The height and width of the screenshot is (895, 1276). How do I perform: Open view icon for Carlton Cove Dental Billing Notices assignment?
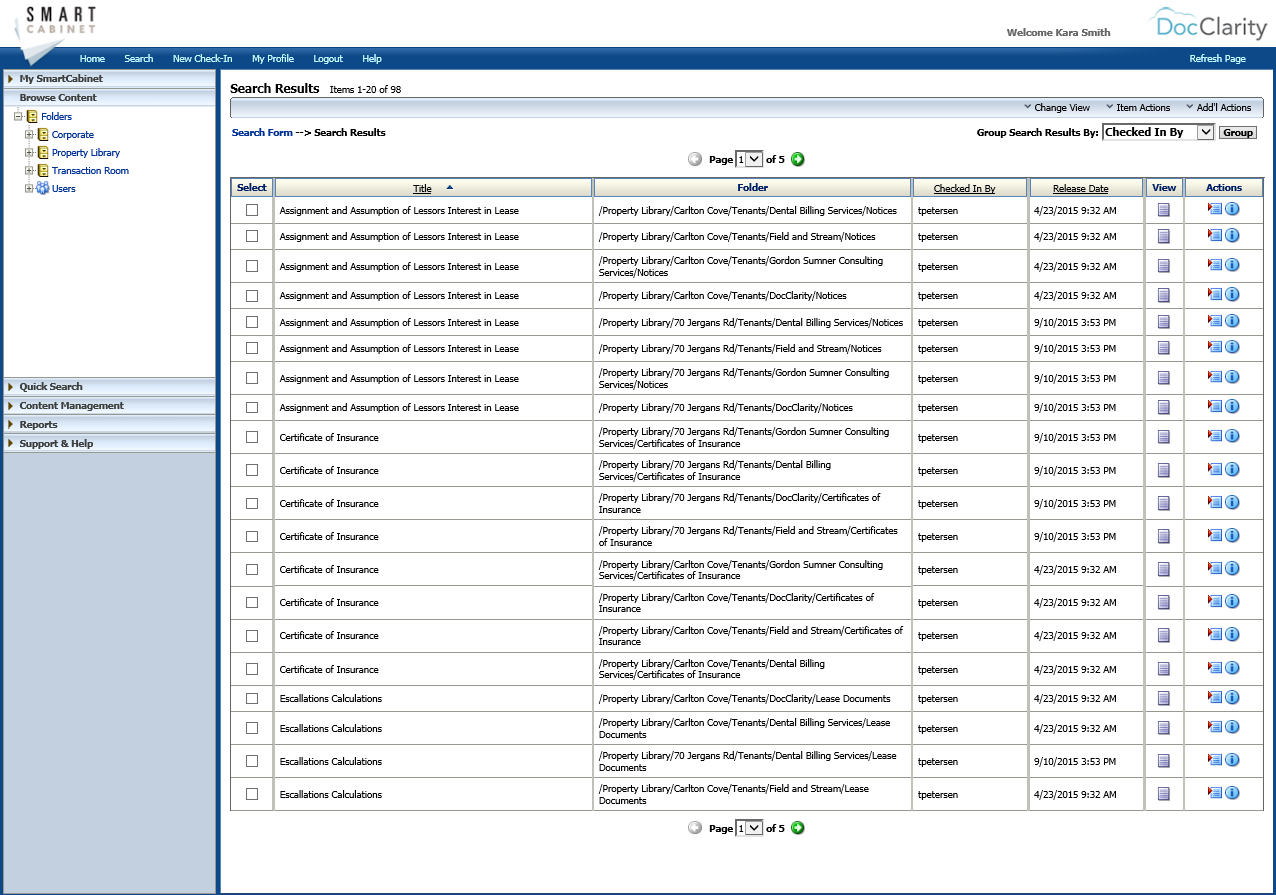[x=1164, y=210]
